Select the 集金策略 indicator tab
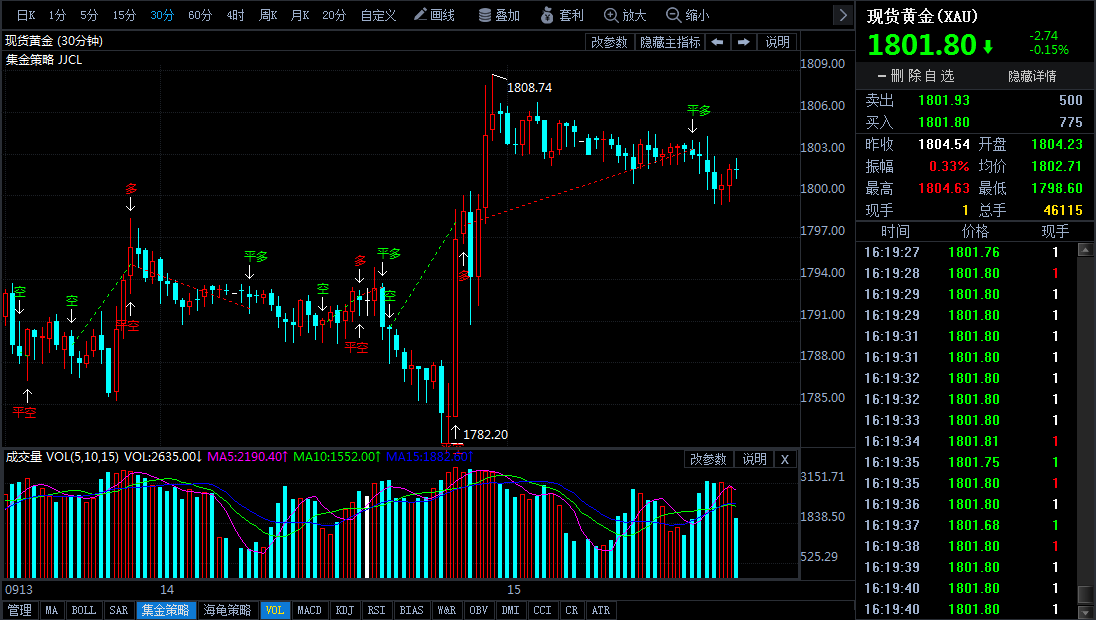 pos(166,610)
